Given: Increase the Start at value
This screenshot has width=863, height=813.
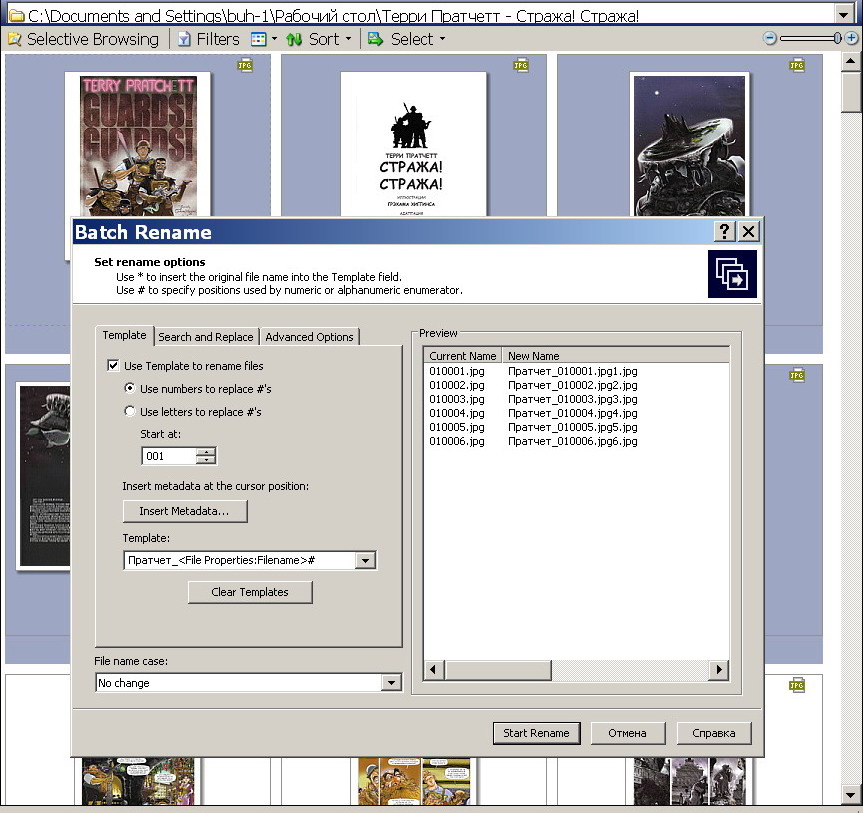Looking at the screenshot, I should pyautogui.click(x=206, y=452).
